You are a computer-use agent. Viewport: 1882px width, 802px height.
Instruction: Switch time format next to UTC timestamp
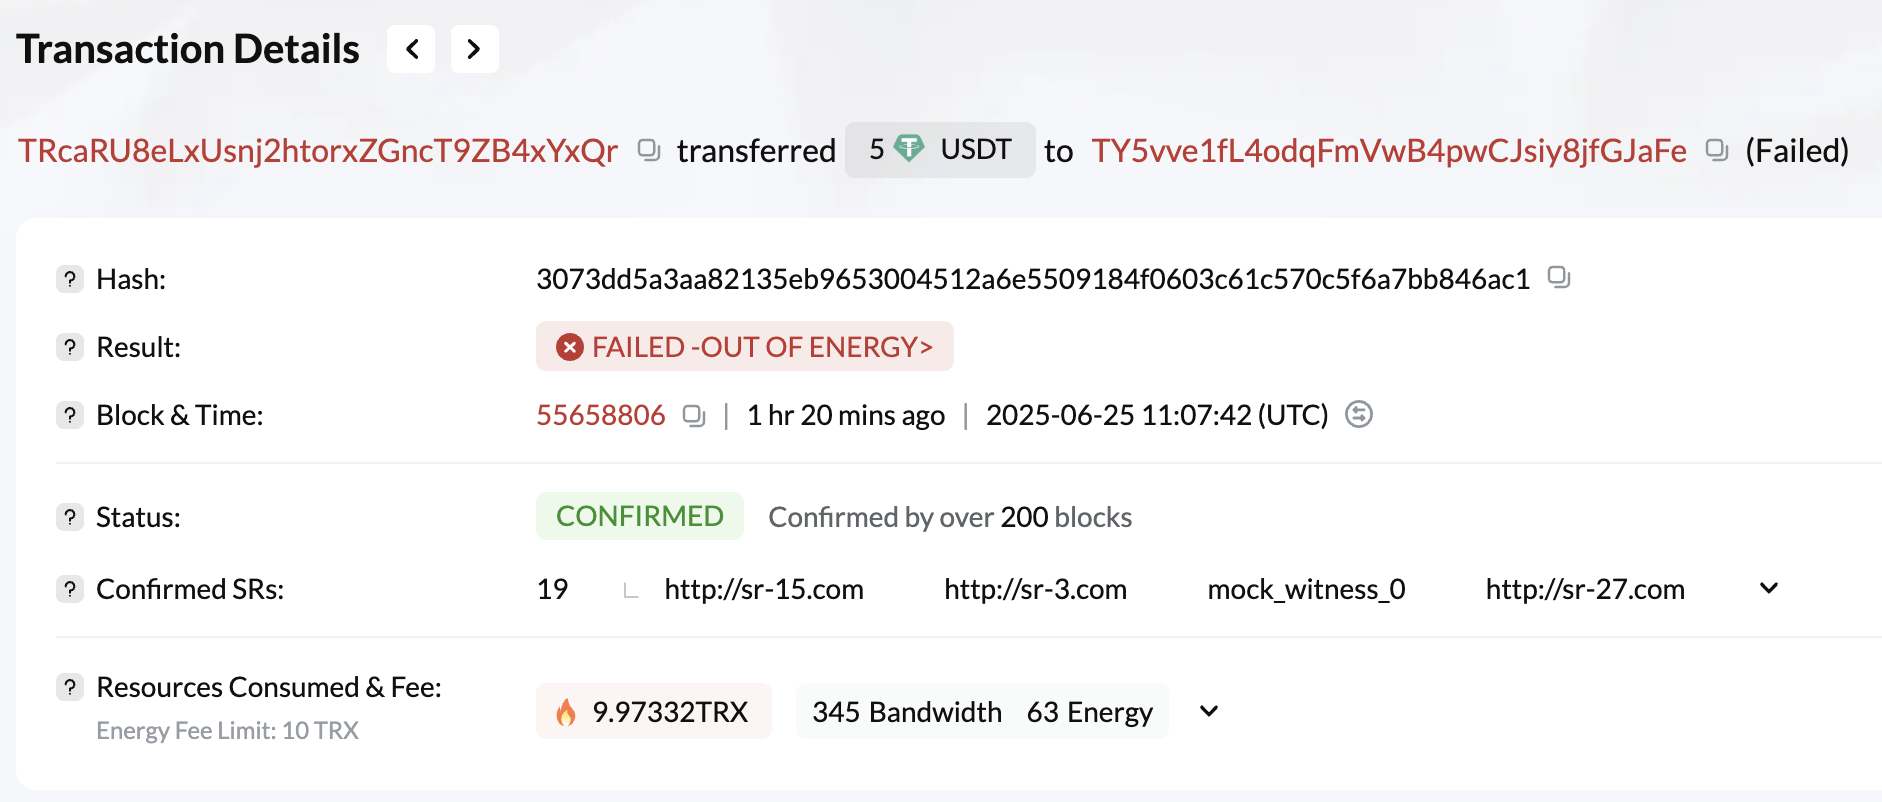point(1359,414)
